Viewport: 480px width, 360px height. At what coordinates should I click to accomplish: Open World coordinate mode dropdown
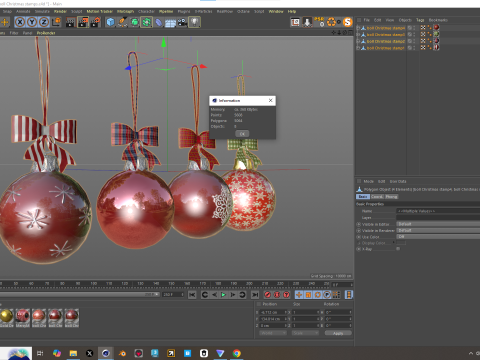point(273,333)
